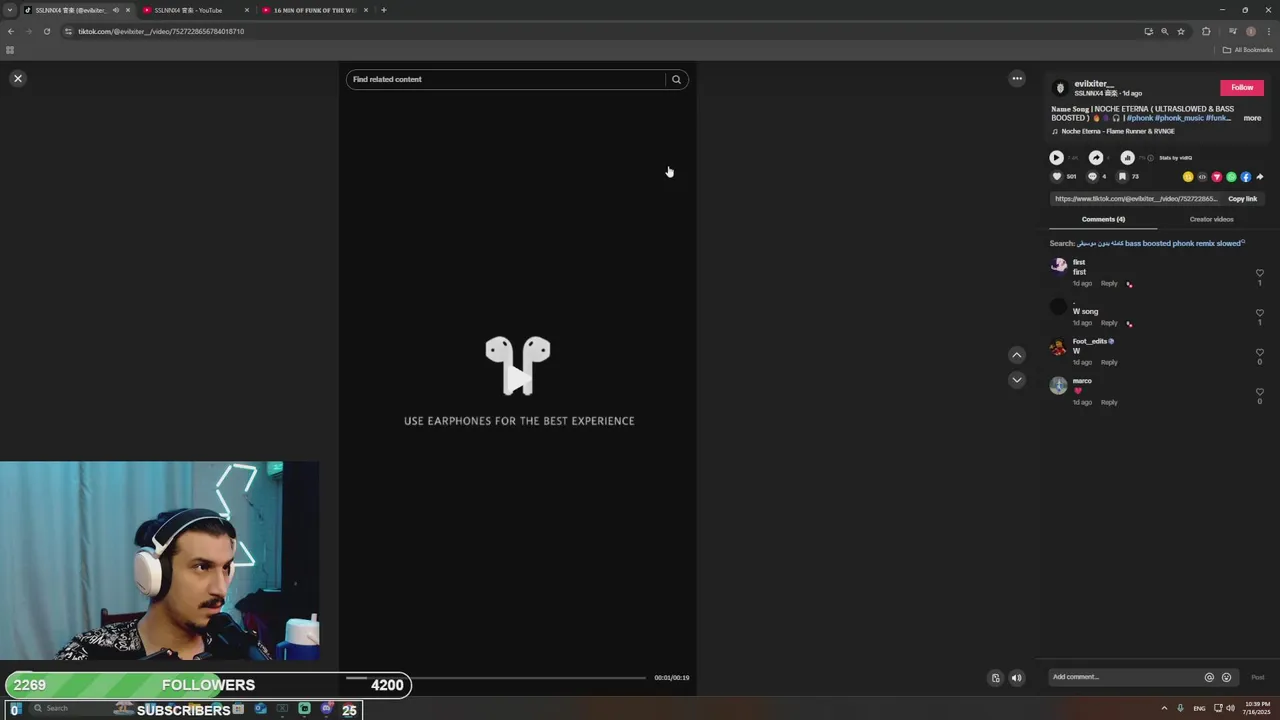The height and width of the screenshot is (720, 1280).
Task: Click the address bar URL
Action: pyautogui.click(x=161, y=31)
